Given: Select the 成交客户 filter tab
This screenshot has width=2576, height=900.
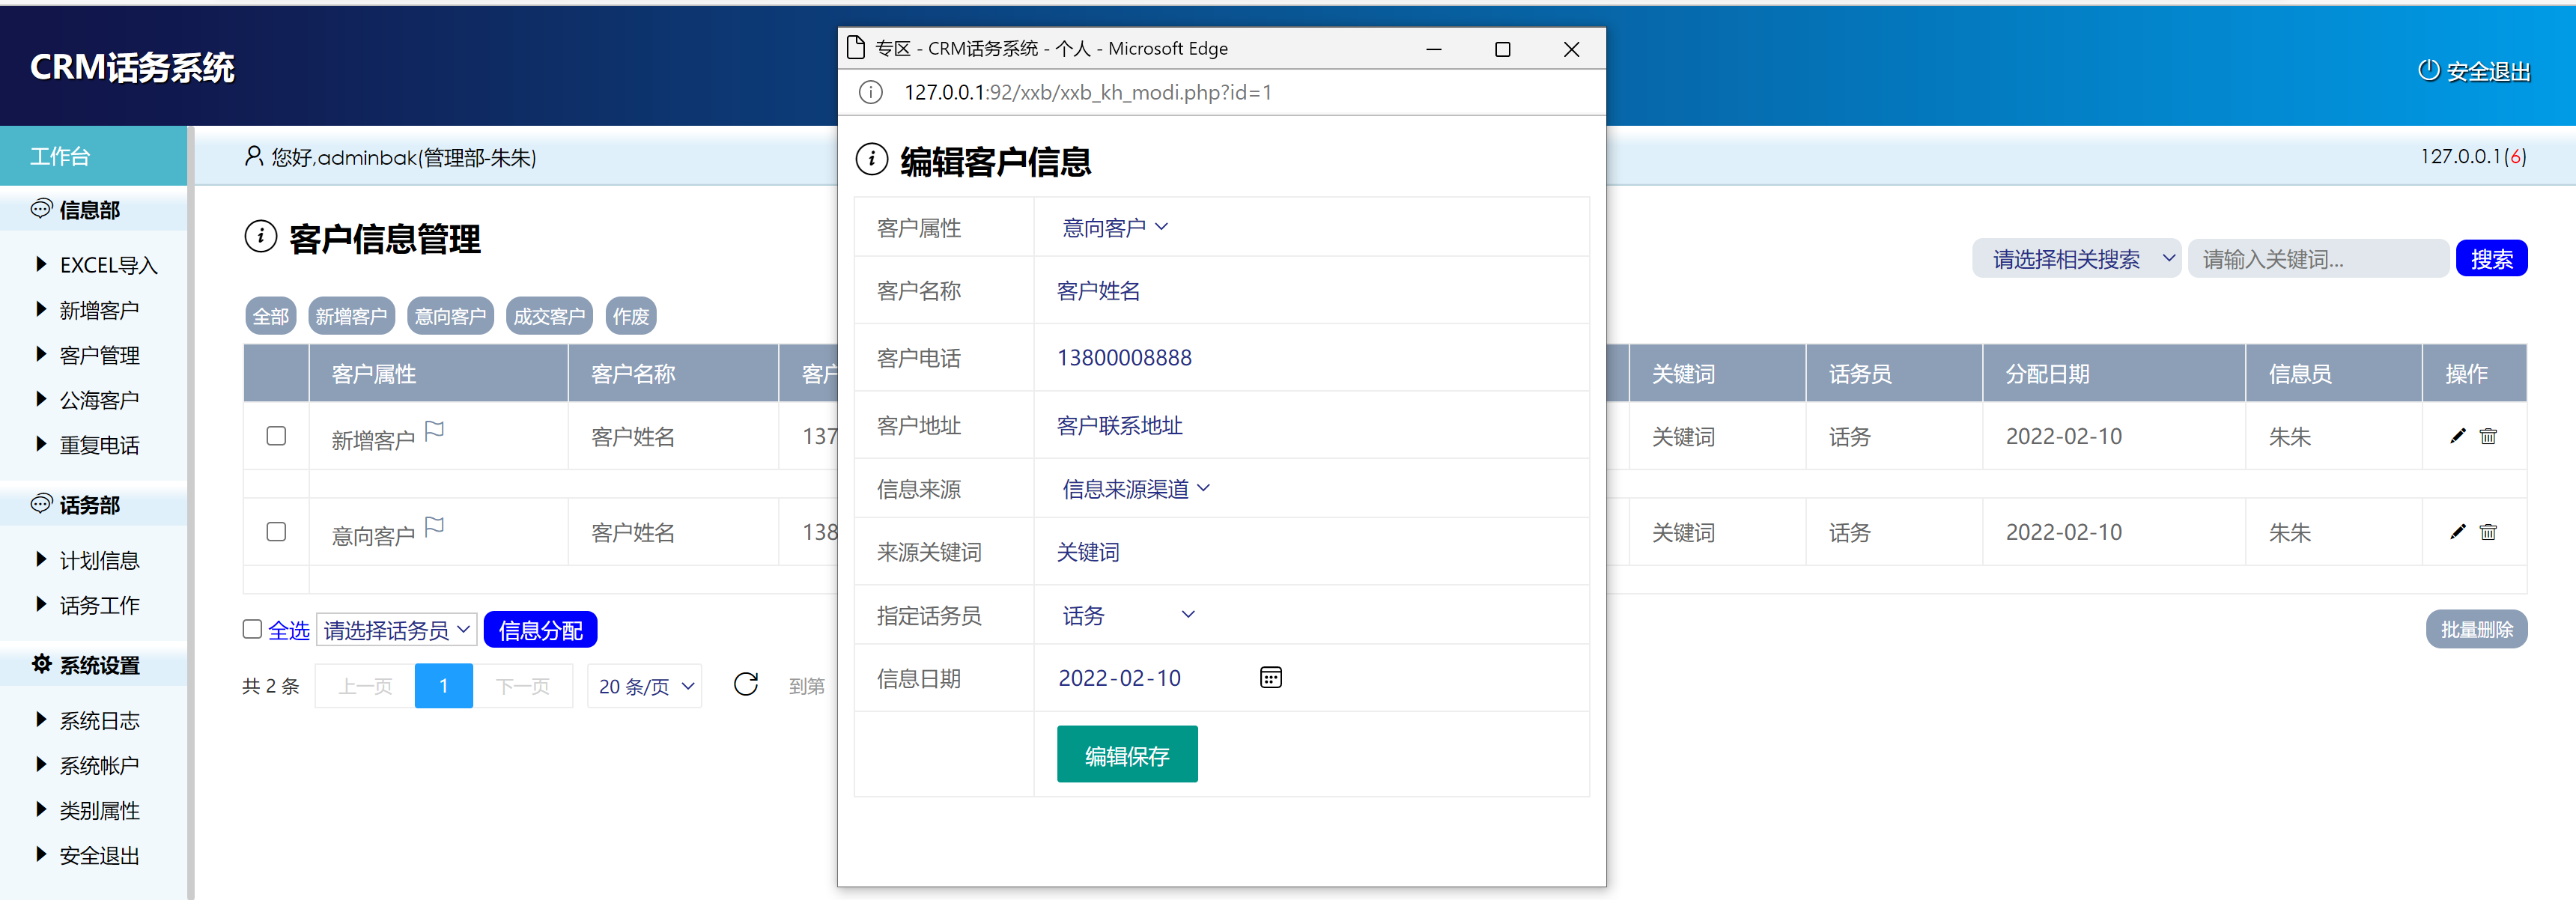Looking at the screenshot, I should 549,317.
